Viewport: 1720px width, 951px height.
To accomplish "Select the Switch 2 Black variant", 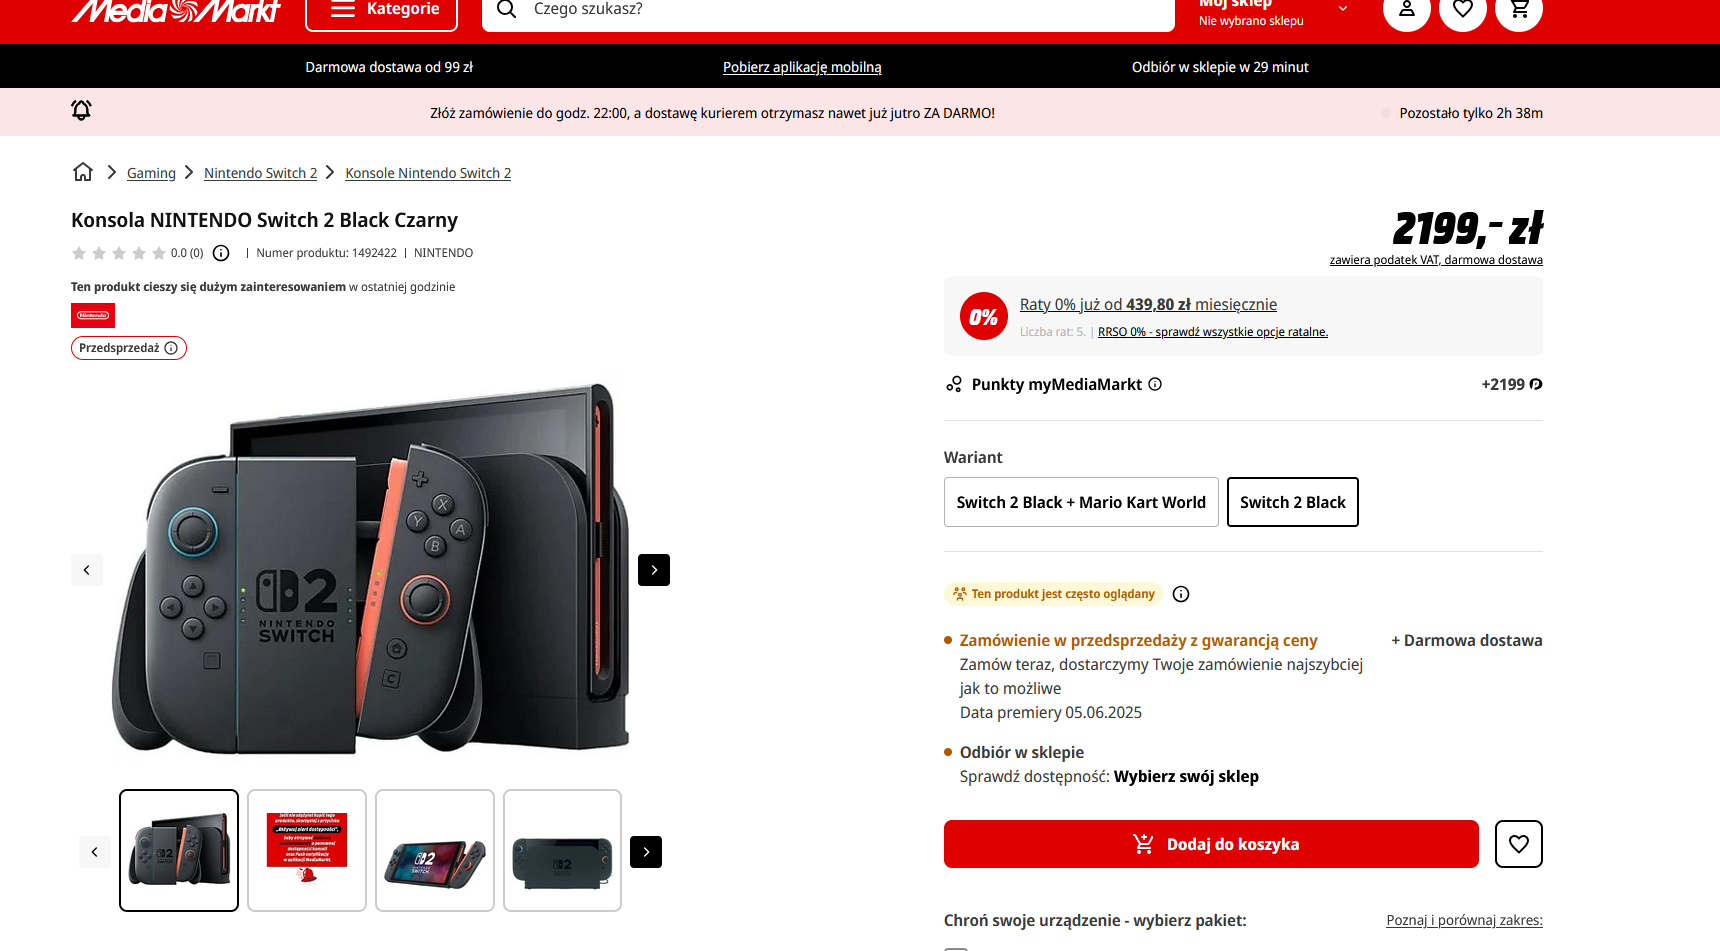I will click(1292, 502).
